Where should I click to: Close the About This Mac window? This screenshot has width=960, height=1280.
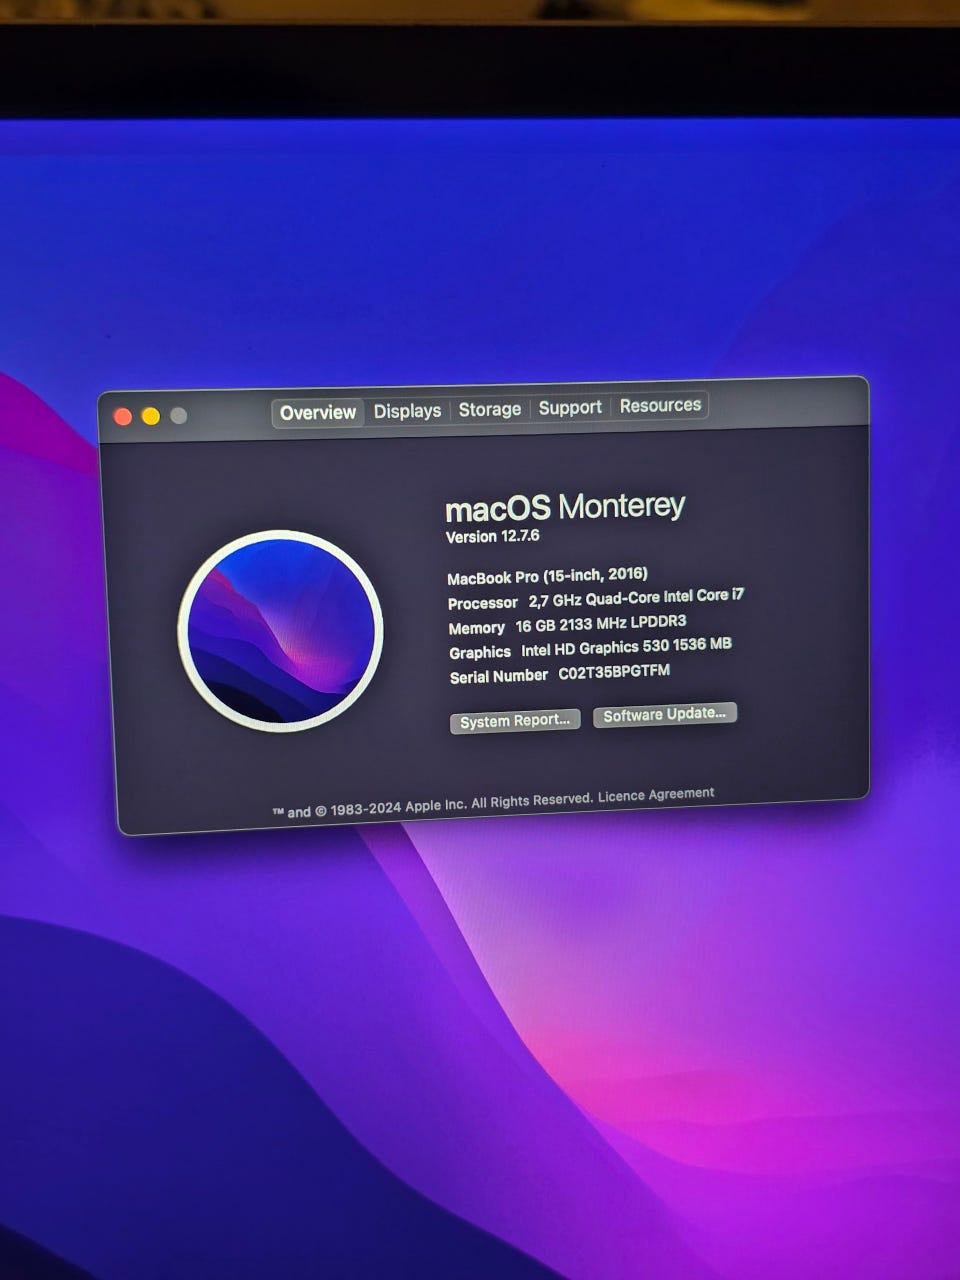123,416
